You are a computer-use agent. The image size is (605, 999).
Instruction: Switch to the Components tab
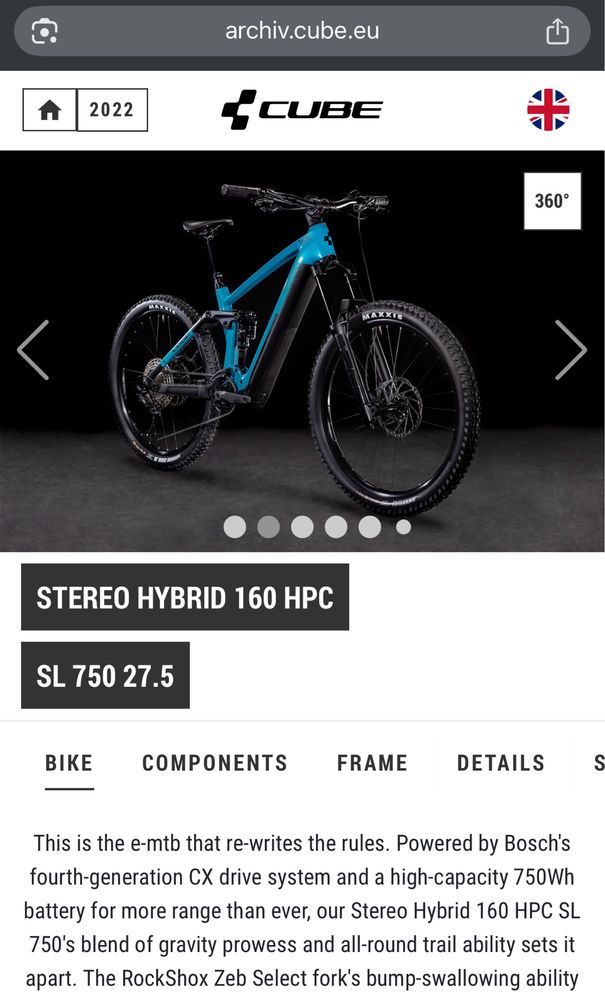click(x=215, y=763)
